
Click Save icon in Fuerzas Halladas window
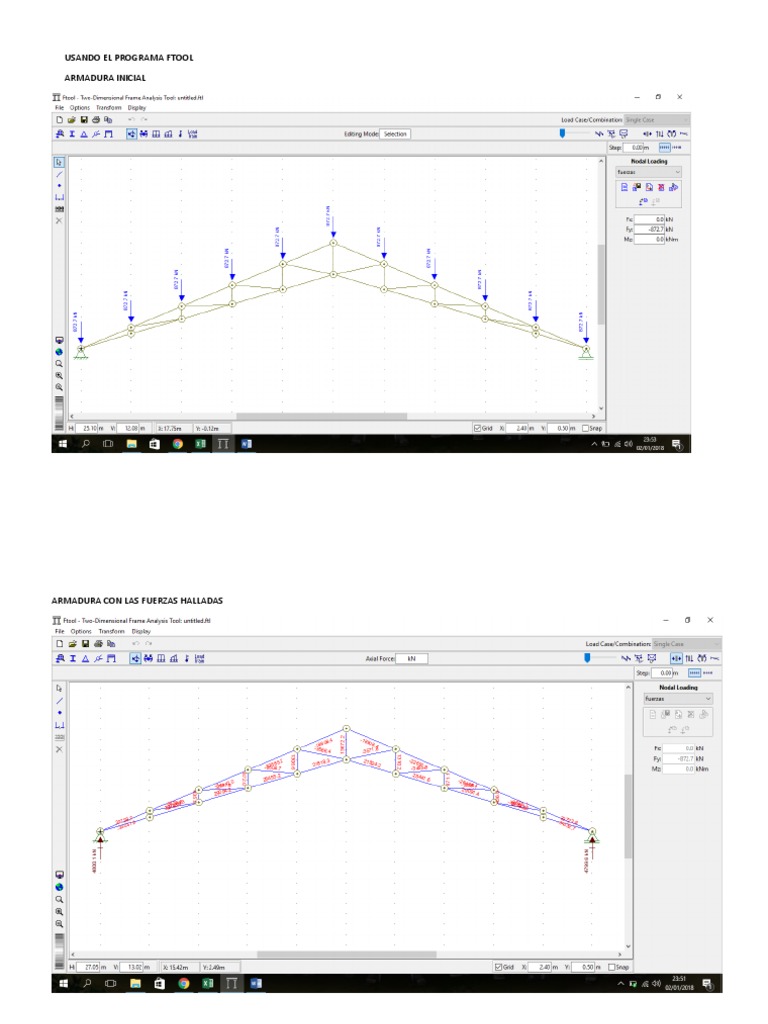pos(85,644)
